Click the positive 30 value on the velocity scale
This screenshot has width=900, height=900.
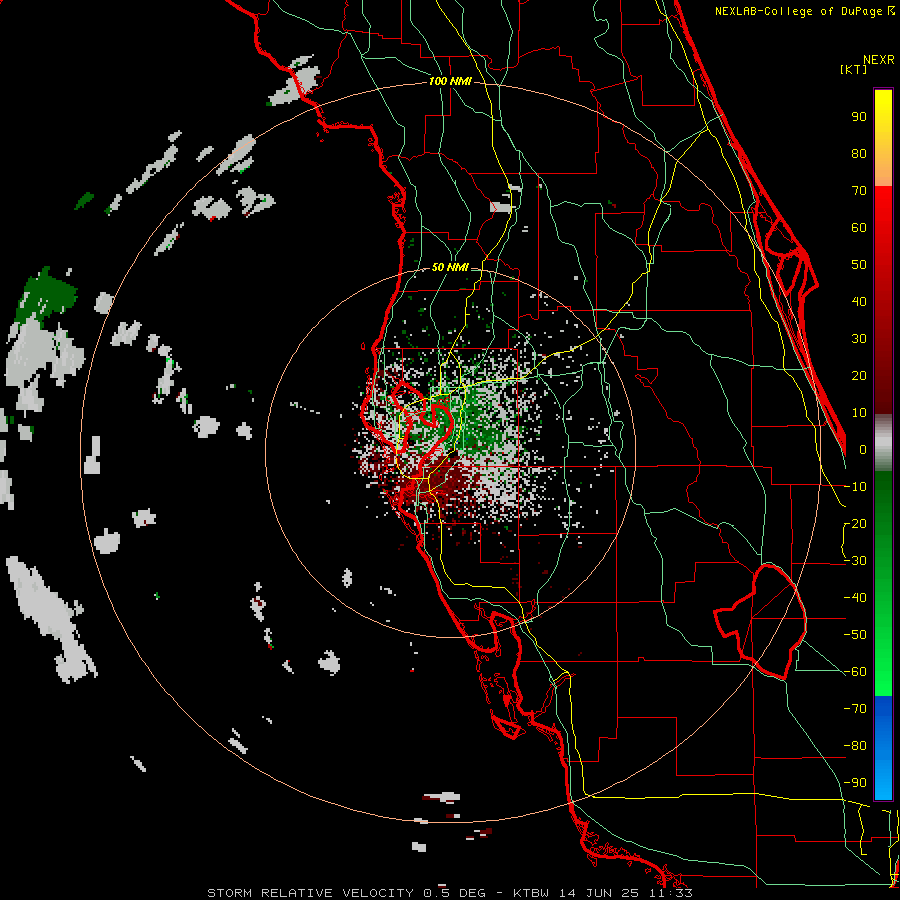point(859,339)
